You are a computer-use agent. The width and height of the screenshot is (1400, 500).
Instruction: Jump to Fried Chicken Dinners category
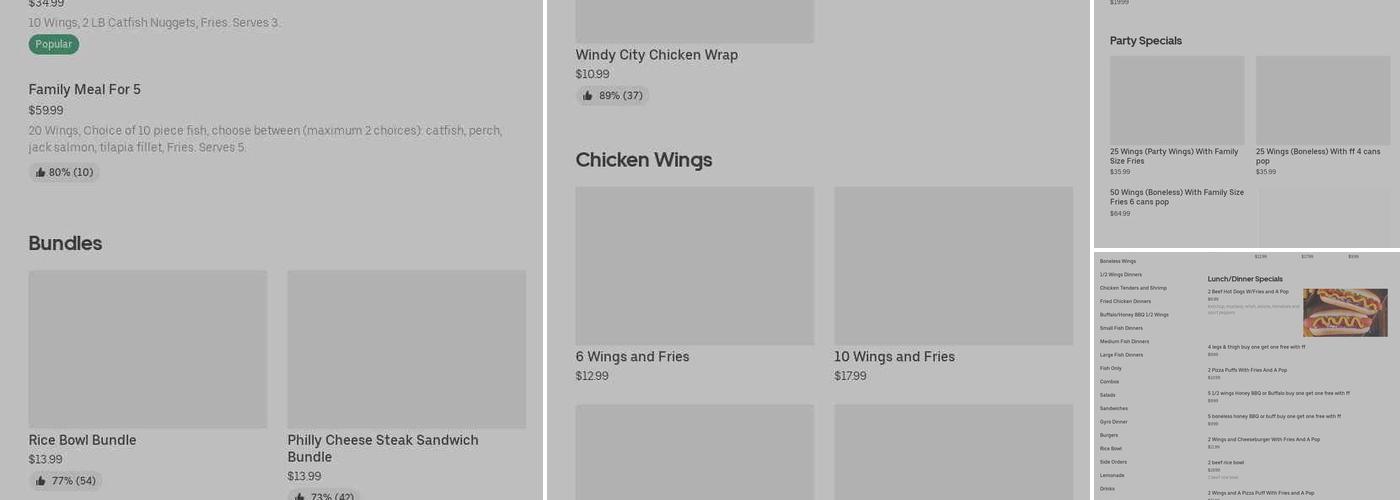coord(1125,301)
